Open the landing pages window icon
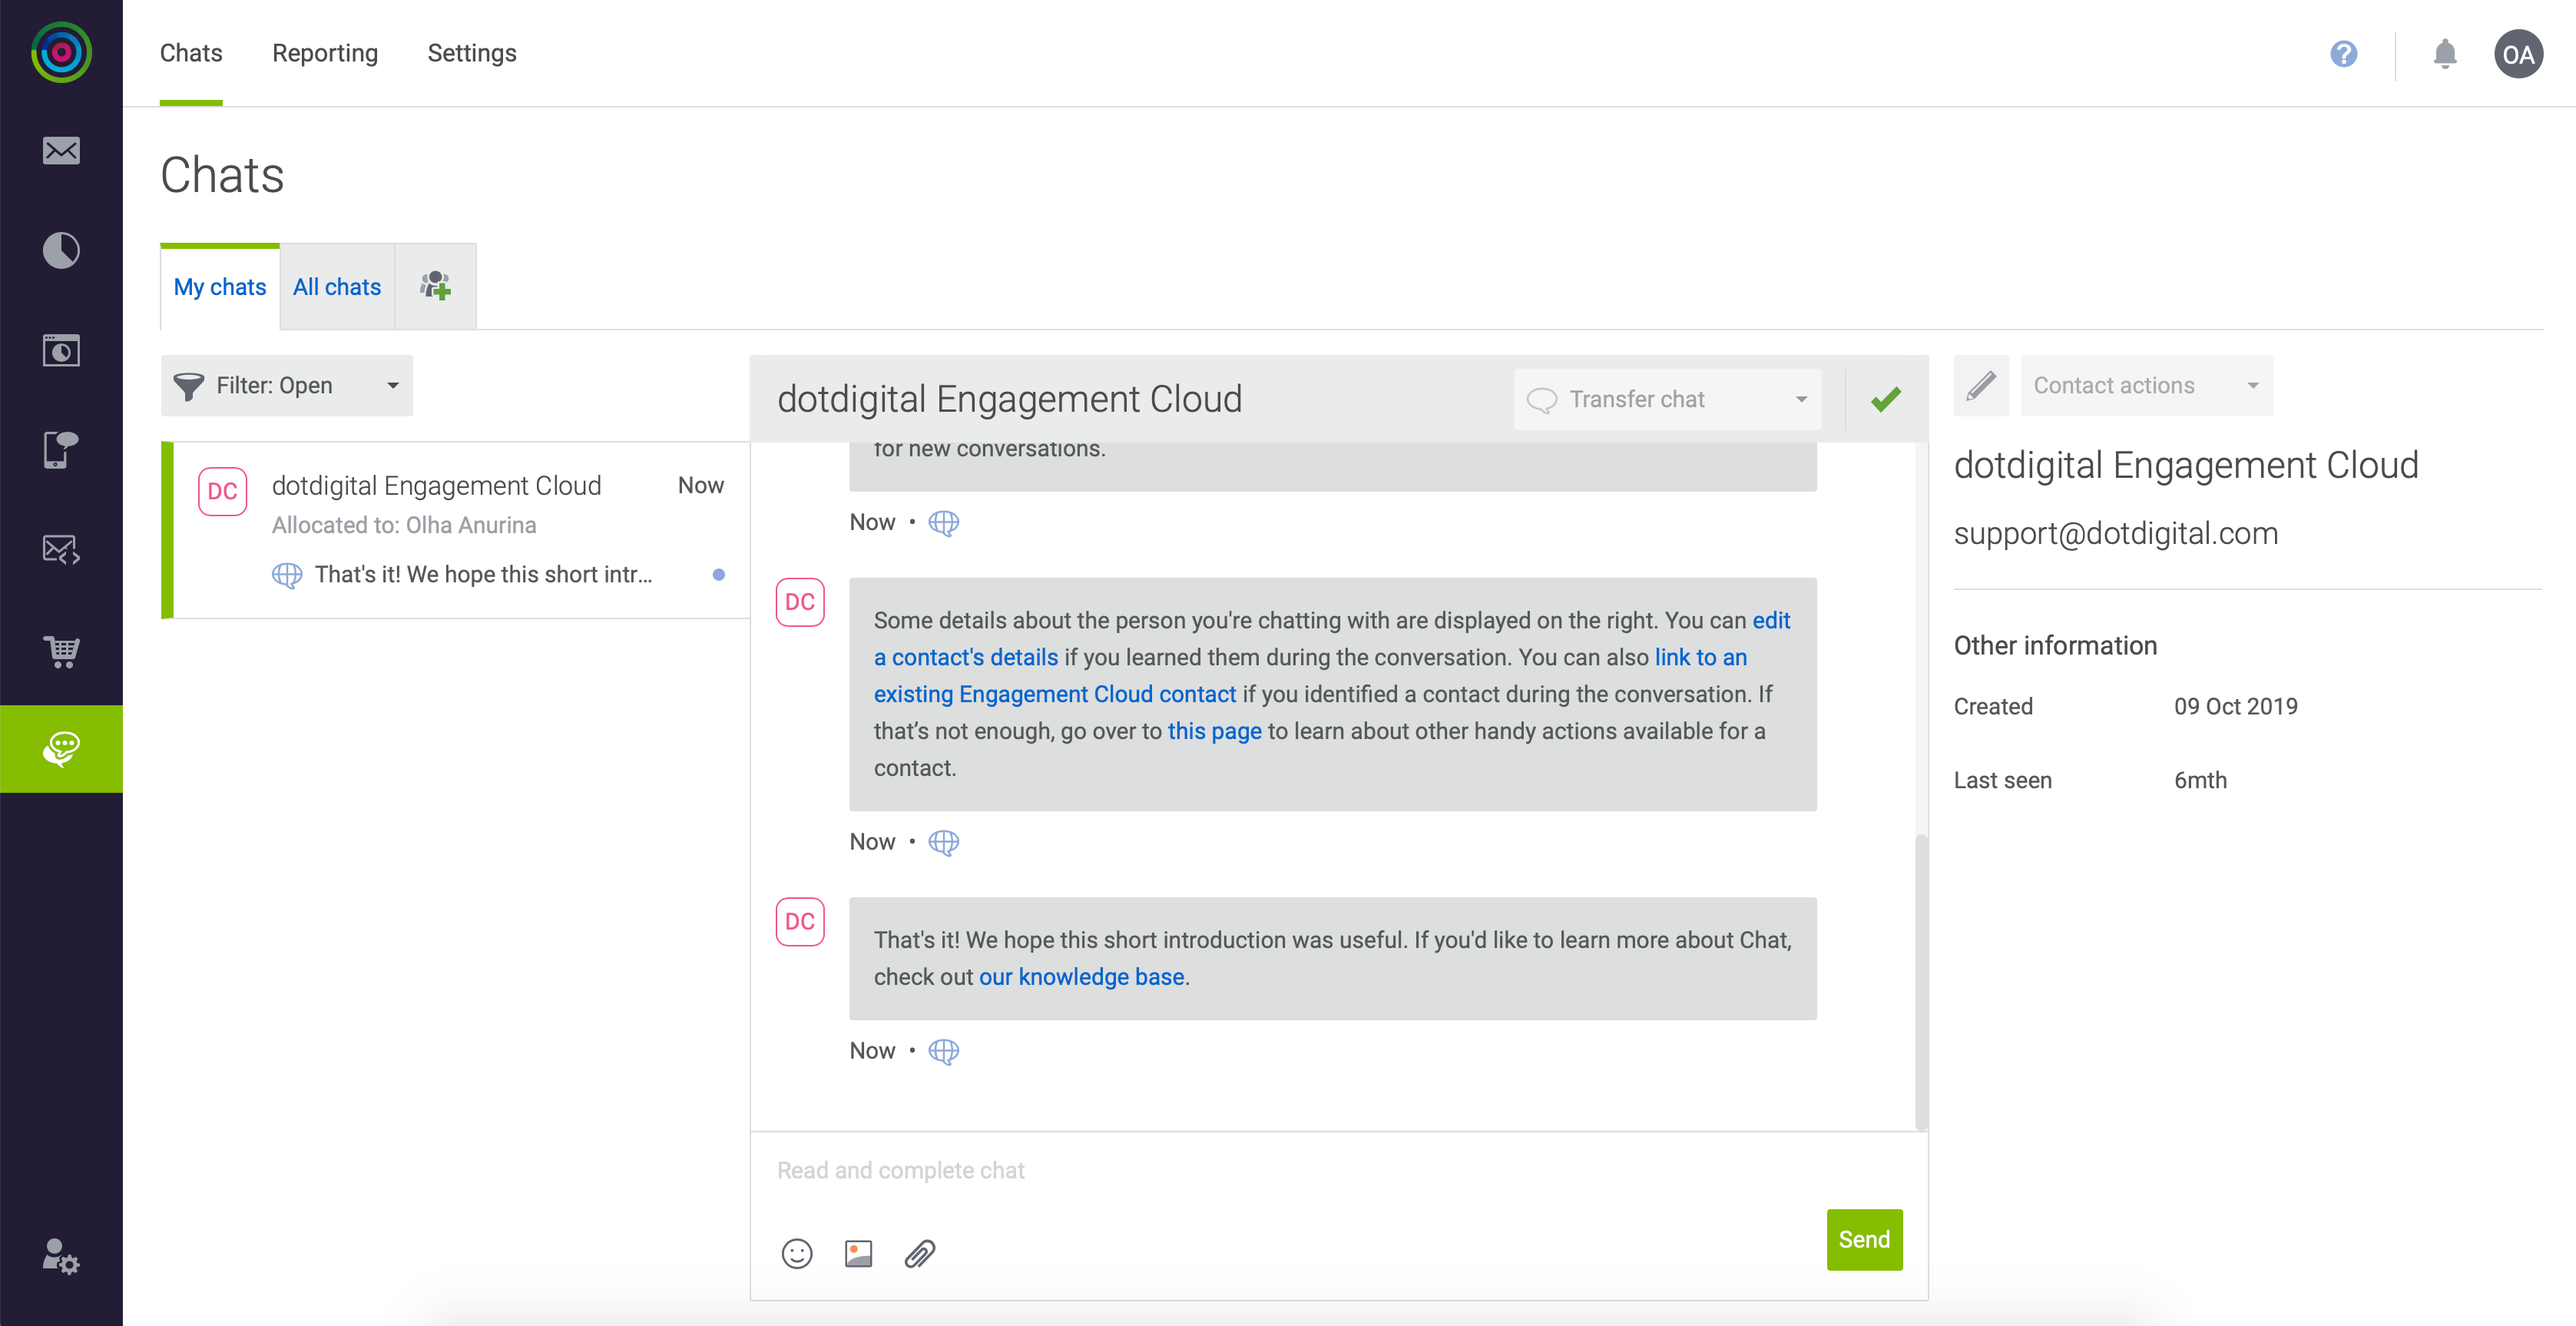Image resolution: width=2576 pixels, height=1326 pixels. point(61,351)
